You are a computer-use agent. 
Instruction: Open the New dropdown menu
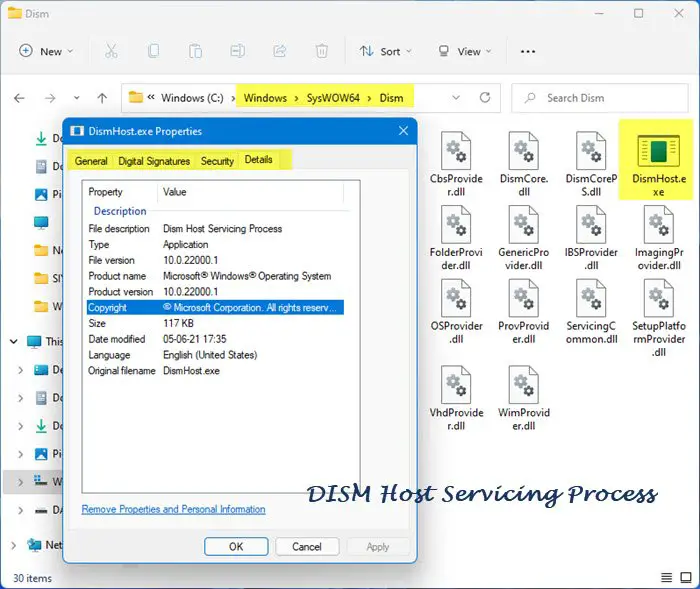click(x=46, y=51)
